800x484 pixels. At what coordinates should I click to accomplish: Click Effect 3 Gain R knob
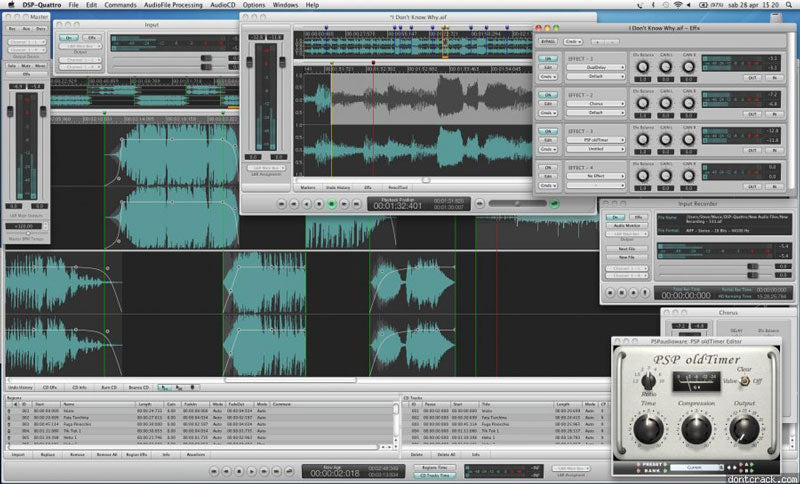point(688,139)
